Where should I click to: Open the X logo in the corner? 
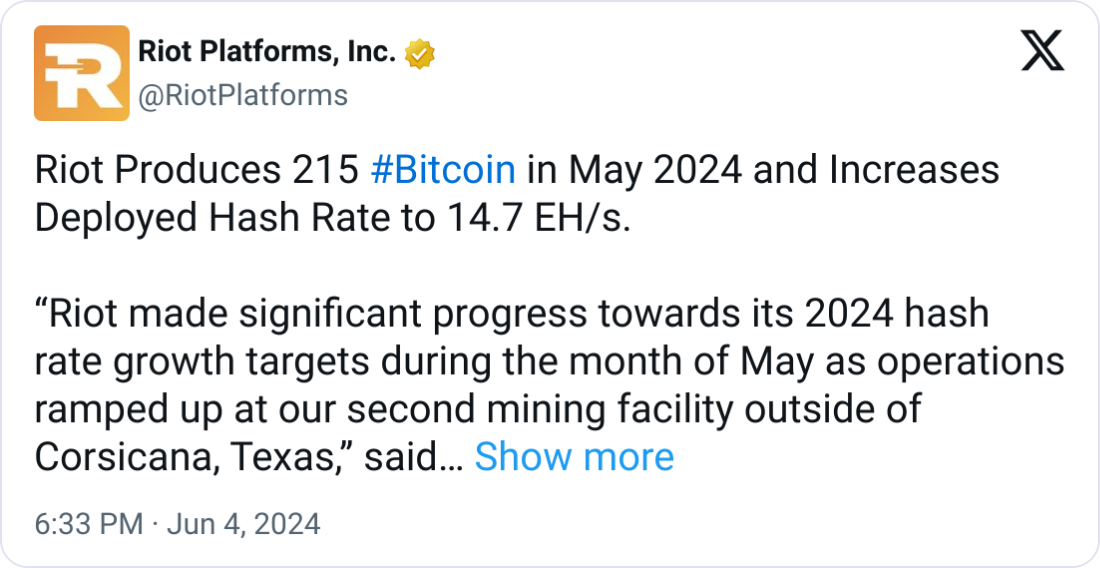click(x=1042, y=50)
